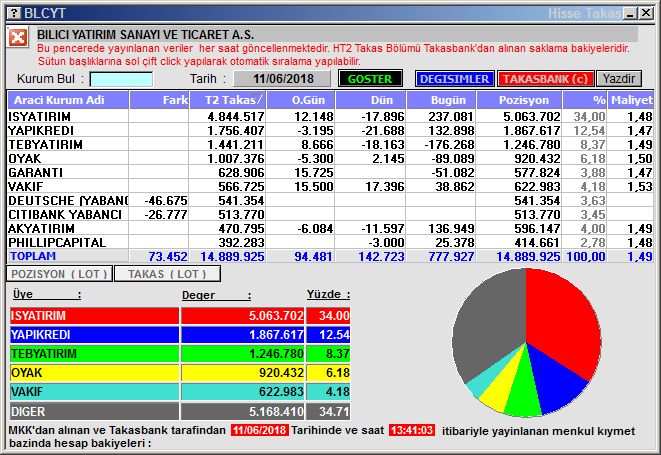This screenshot has width=661, height=455.
Task: Open the help question mark icon in title bar
Action: (x=14, y=13)
